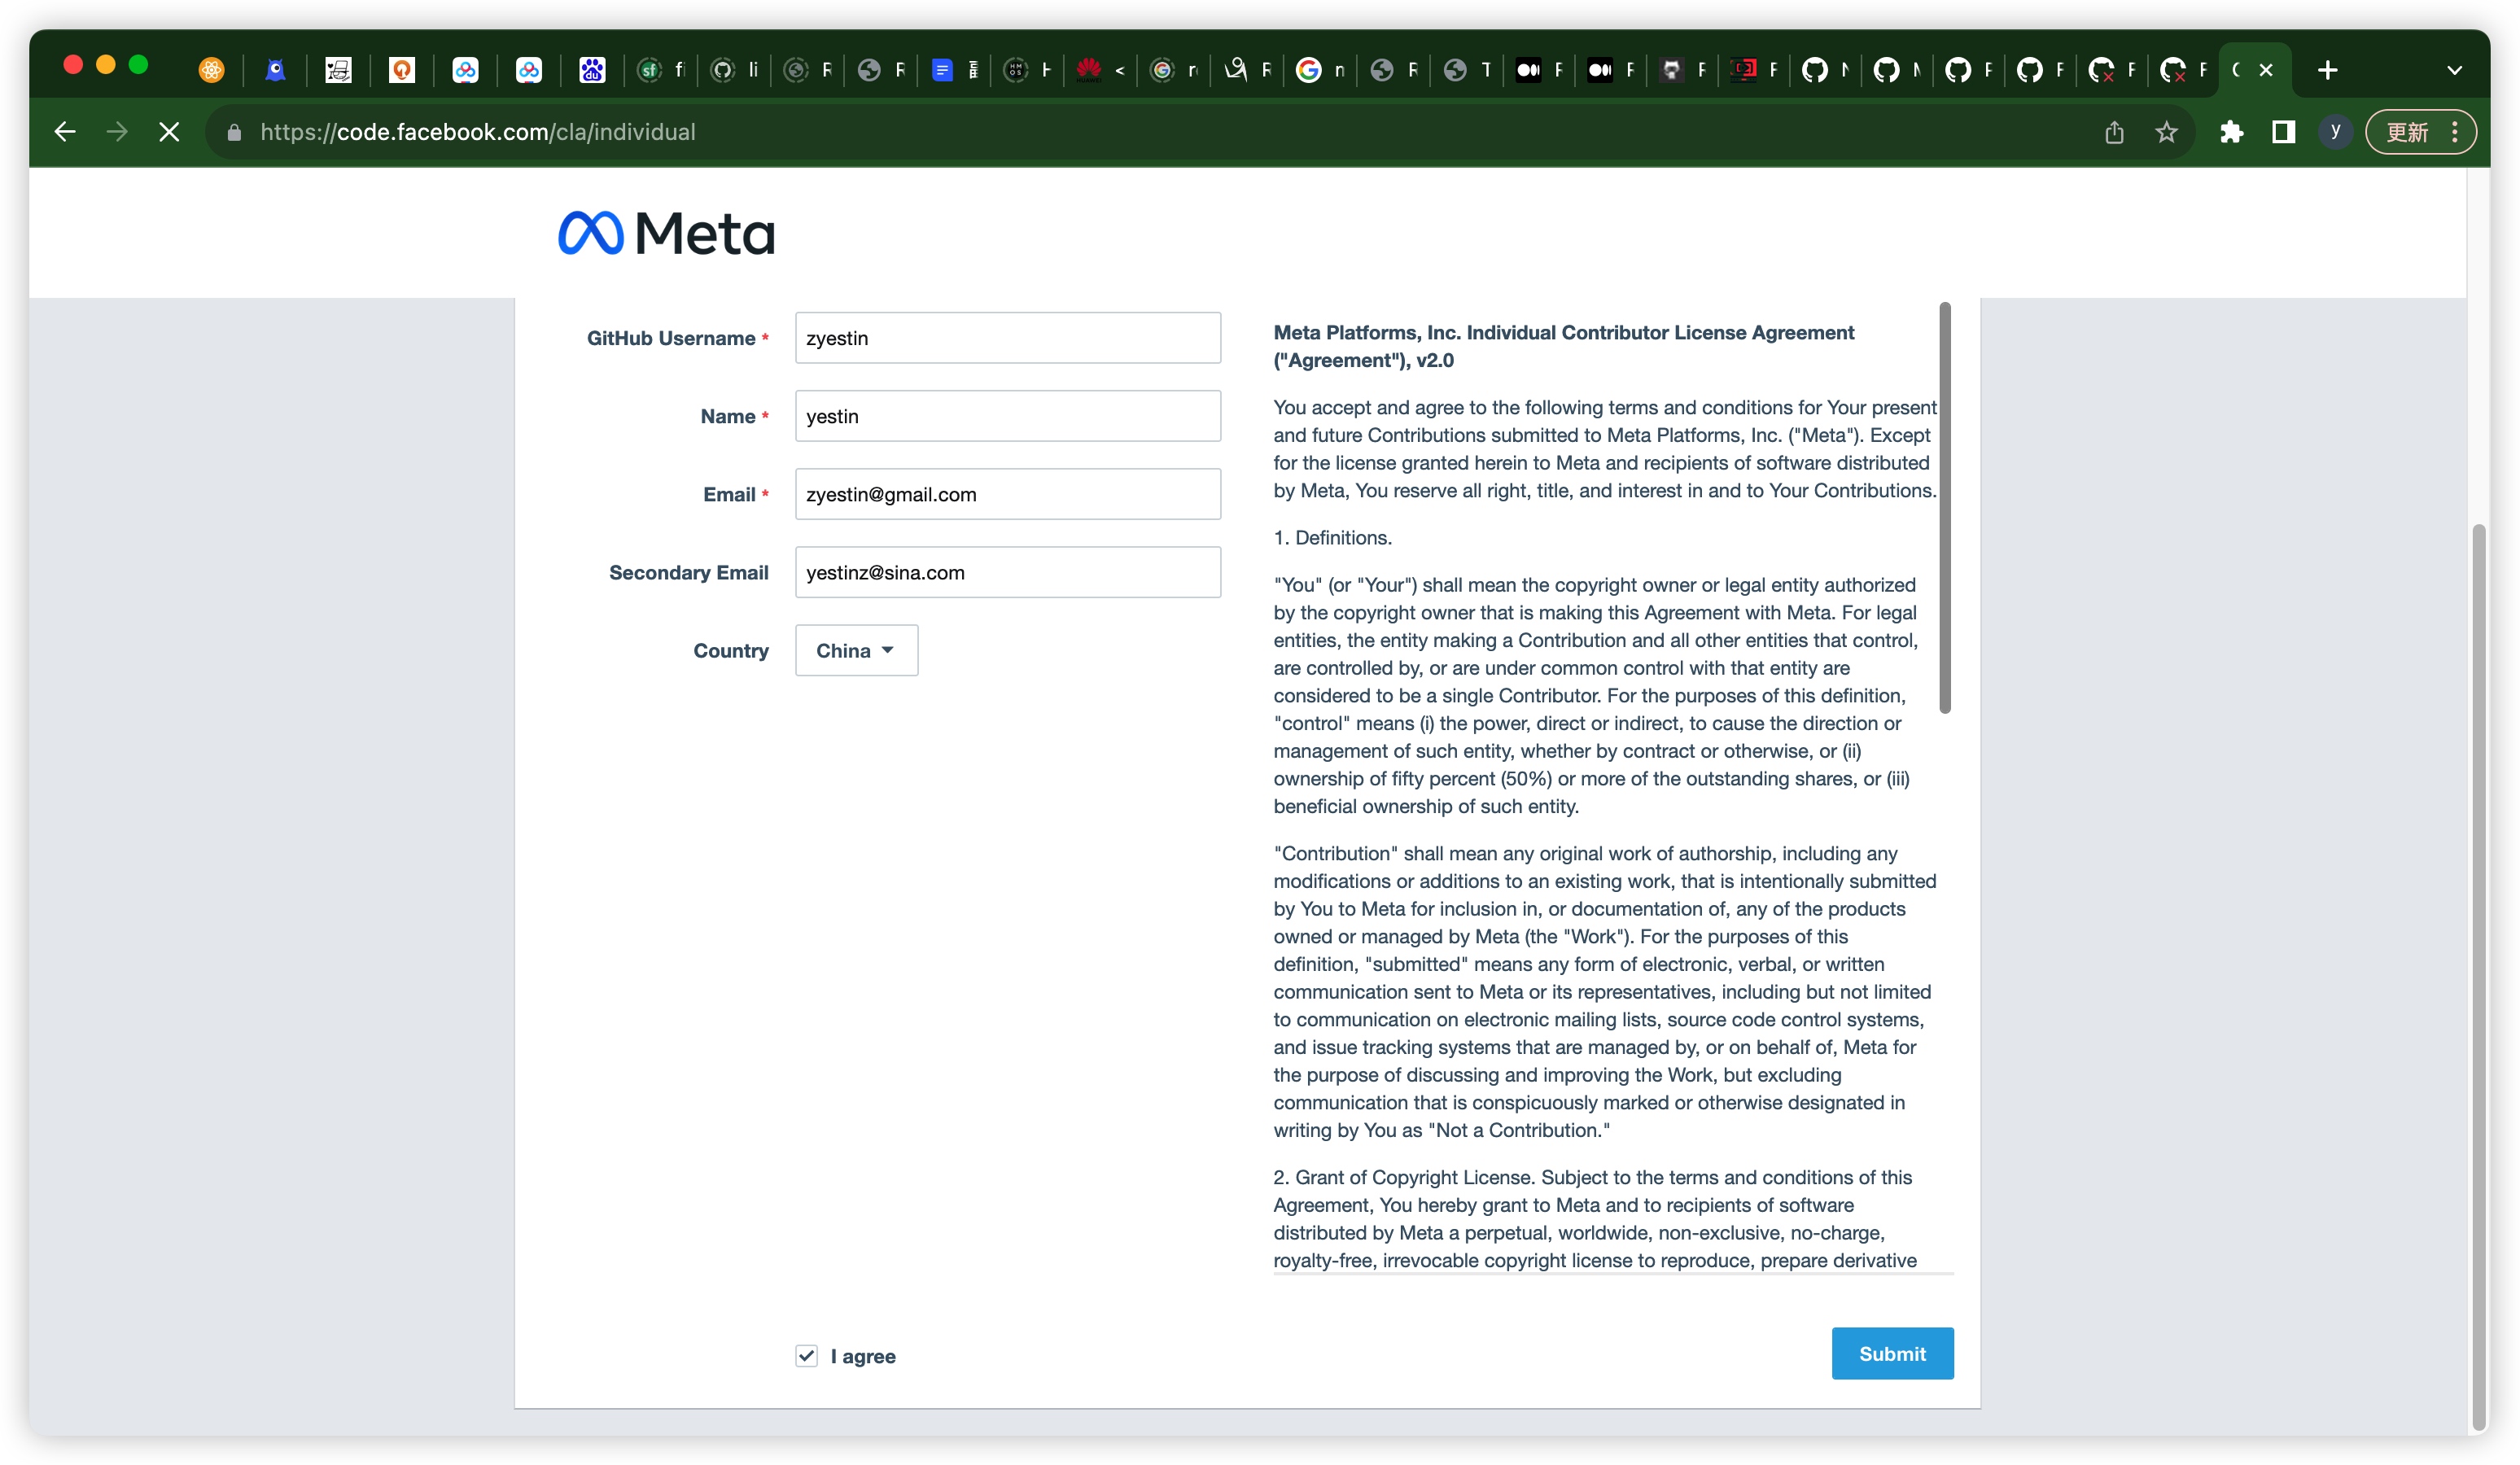The height and width of the screenshot is (1465, 2520).
Task: Toggle the browser side panel icon
Action: click(2283, 132)
